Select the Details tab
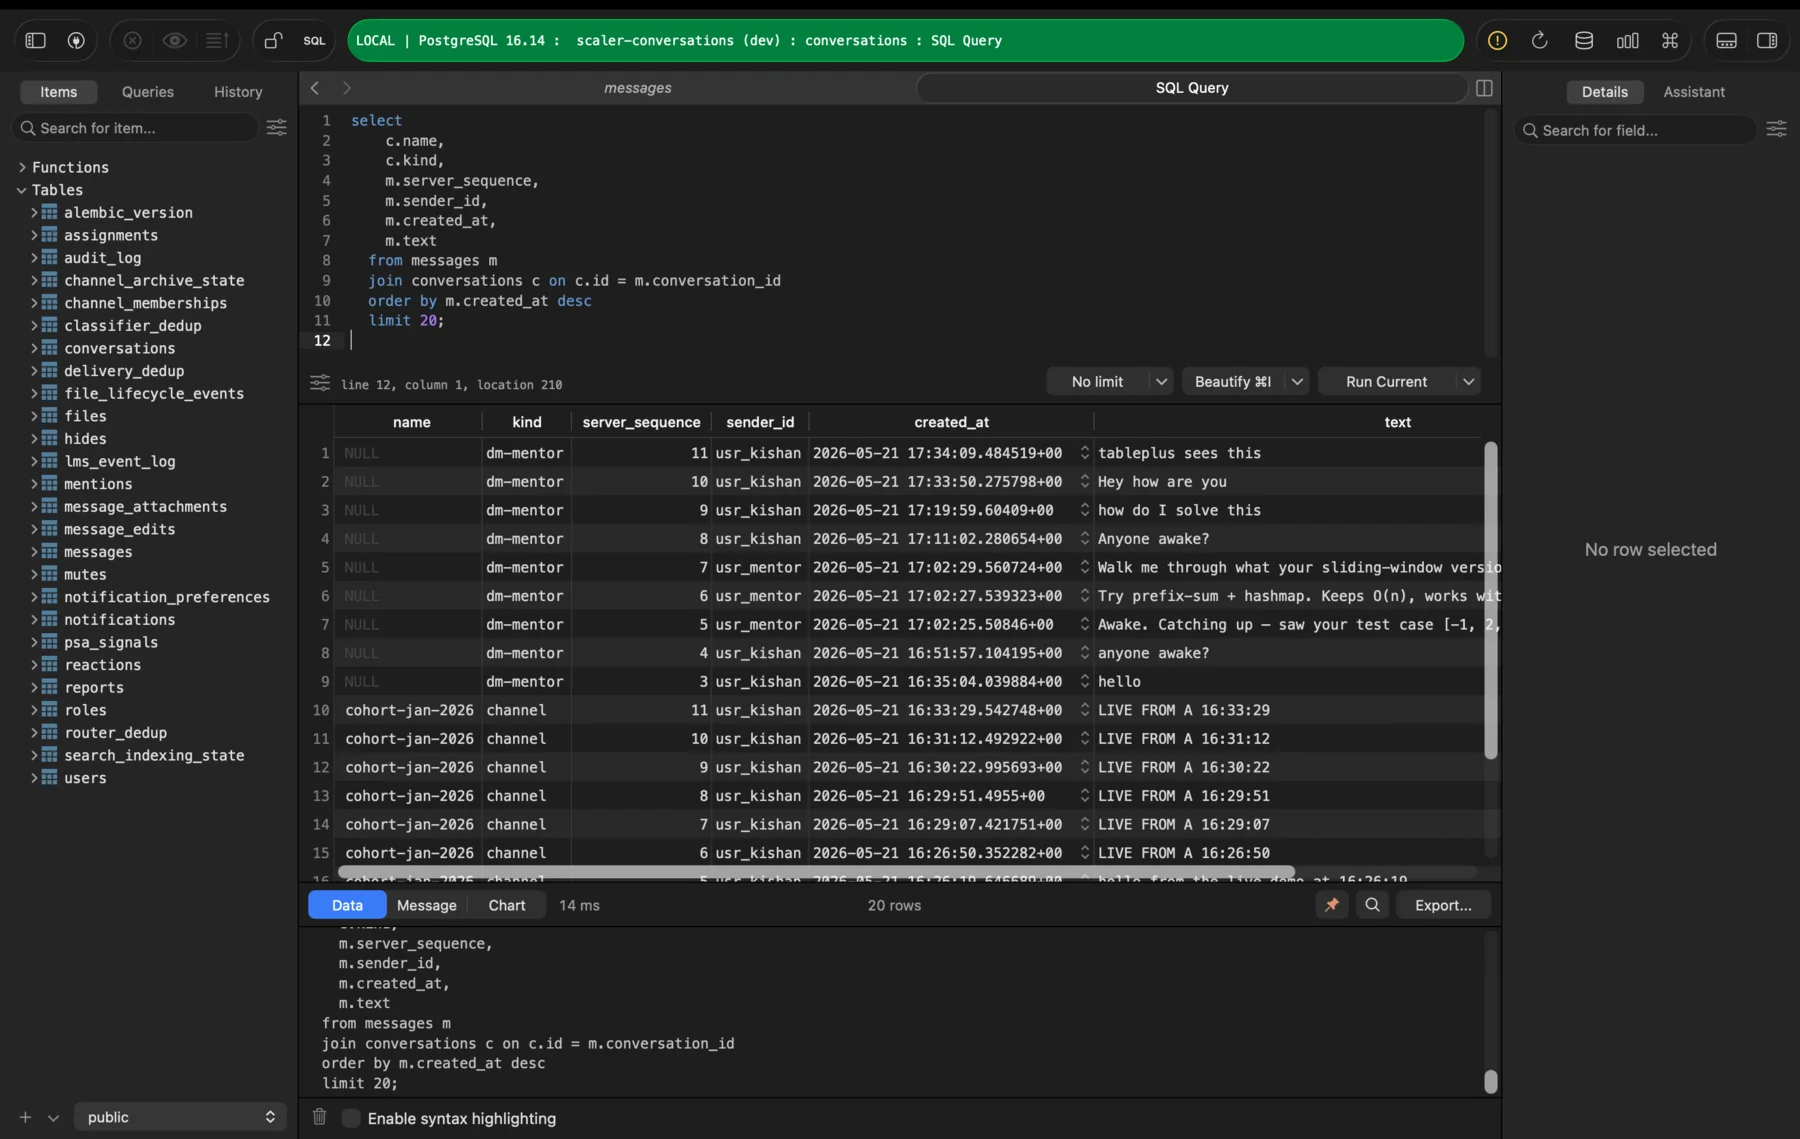 point(1604,92)
